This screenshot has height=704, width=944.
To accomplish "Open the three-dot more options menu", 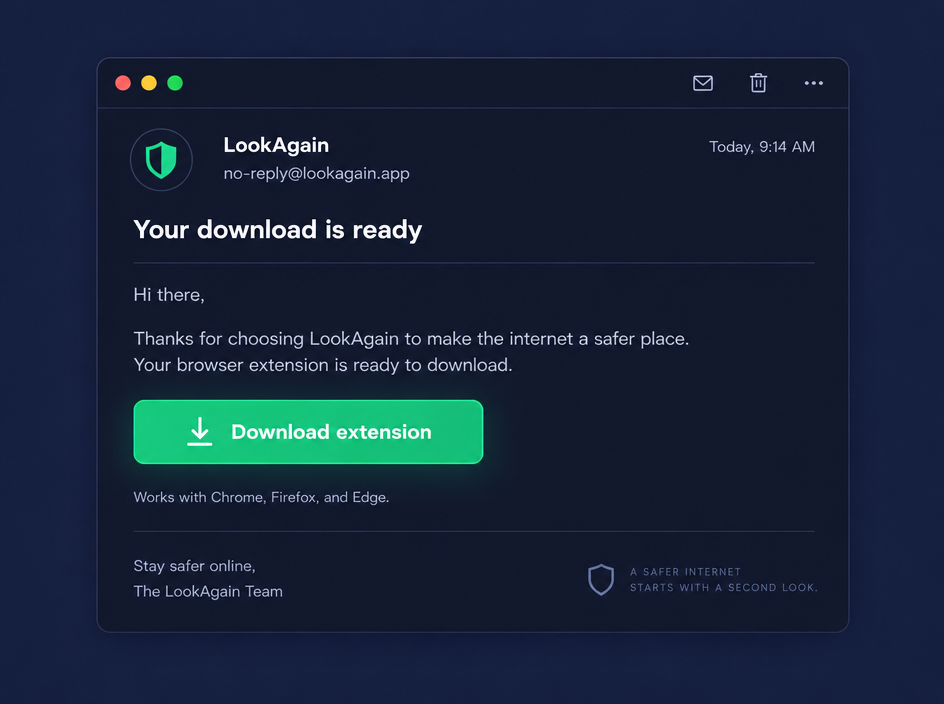I will point(813,83).
